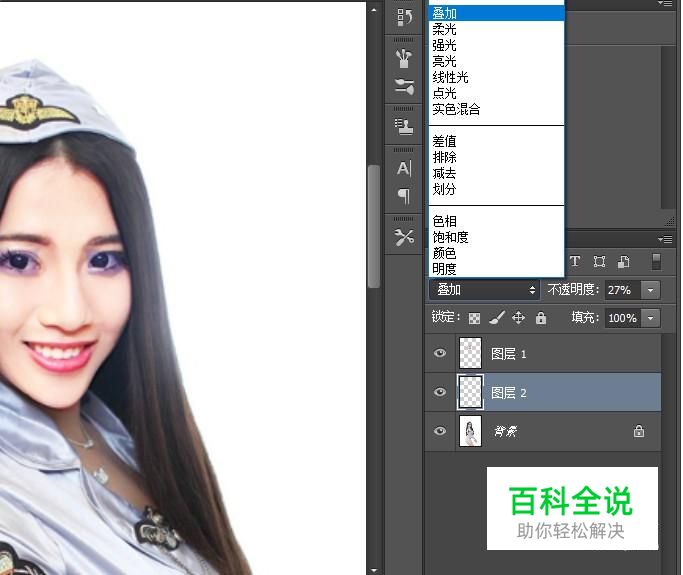This screenshot has width=683, height=575.
Task: Open the upper panel flyout menu
Action: click(x=665, y=3)
